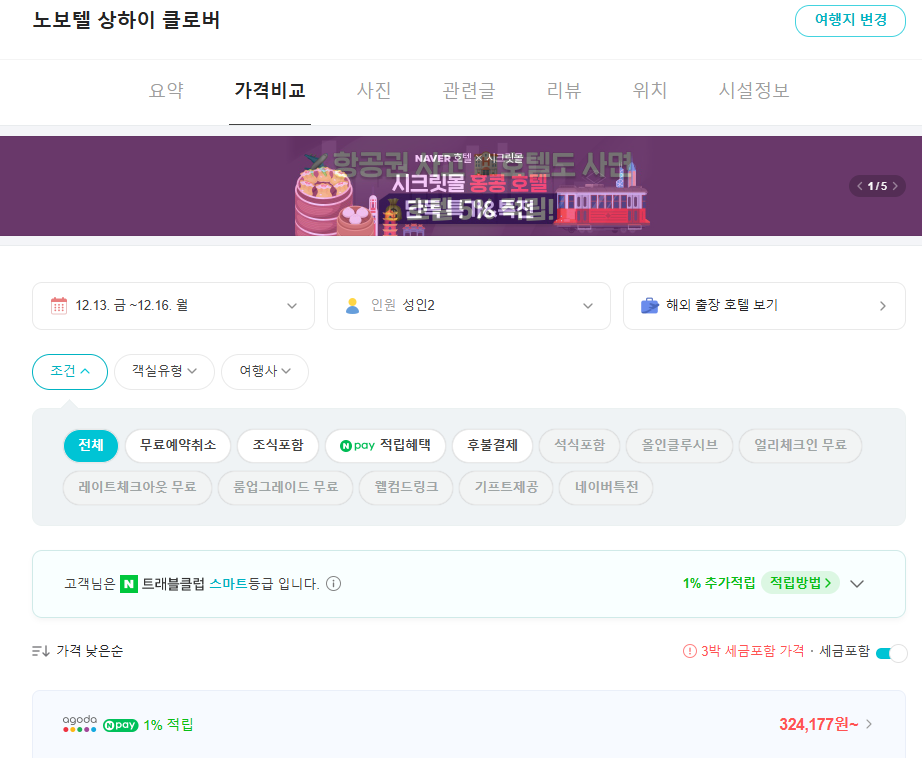The image size is (922, 758).
Task: Open the 사진 tab
Action: click(x=374, y=91)
